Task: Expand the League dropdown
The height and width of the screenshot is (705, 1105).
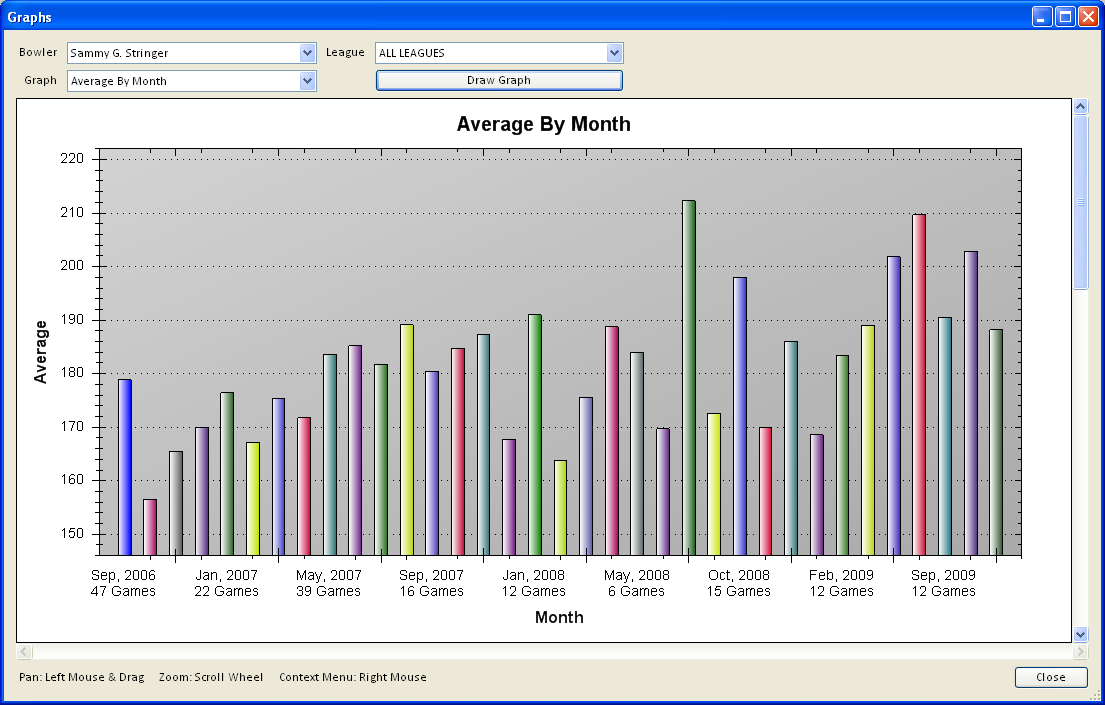Action: [x=614, y=53]
